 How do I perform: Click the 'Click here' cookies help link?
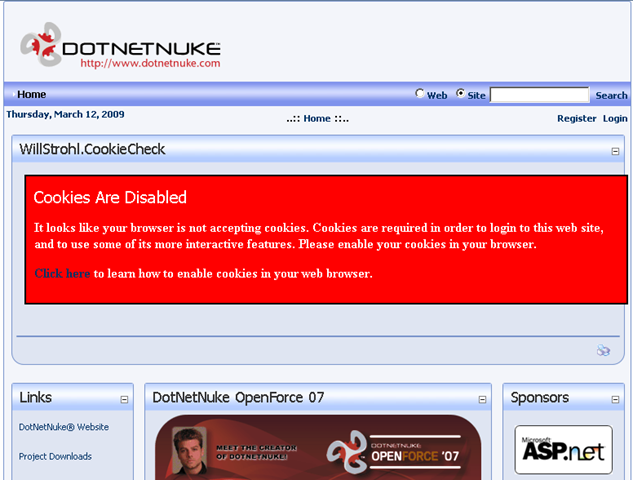point(62,273)
